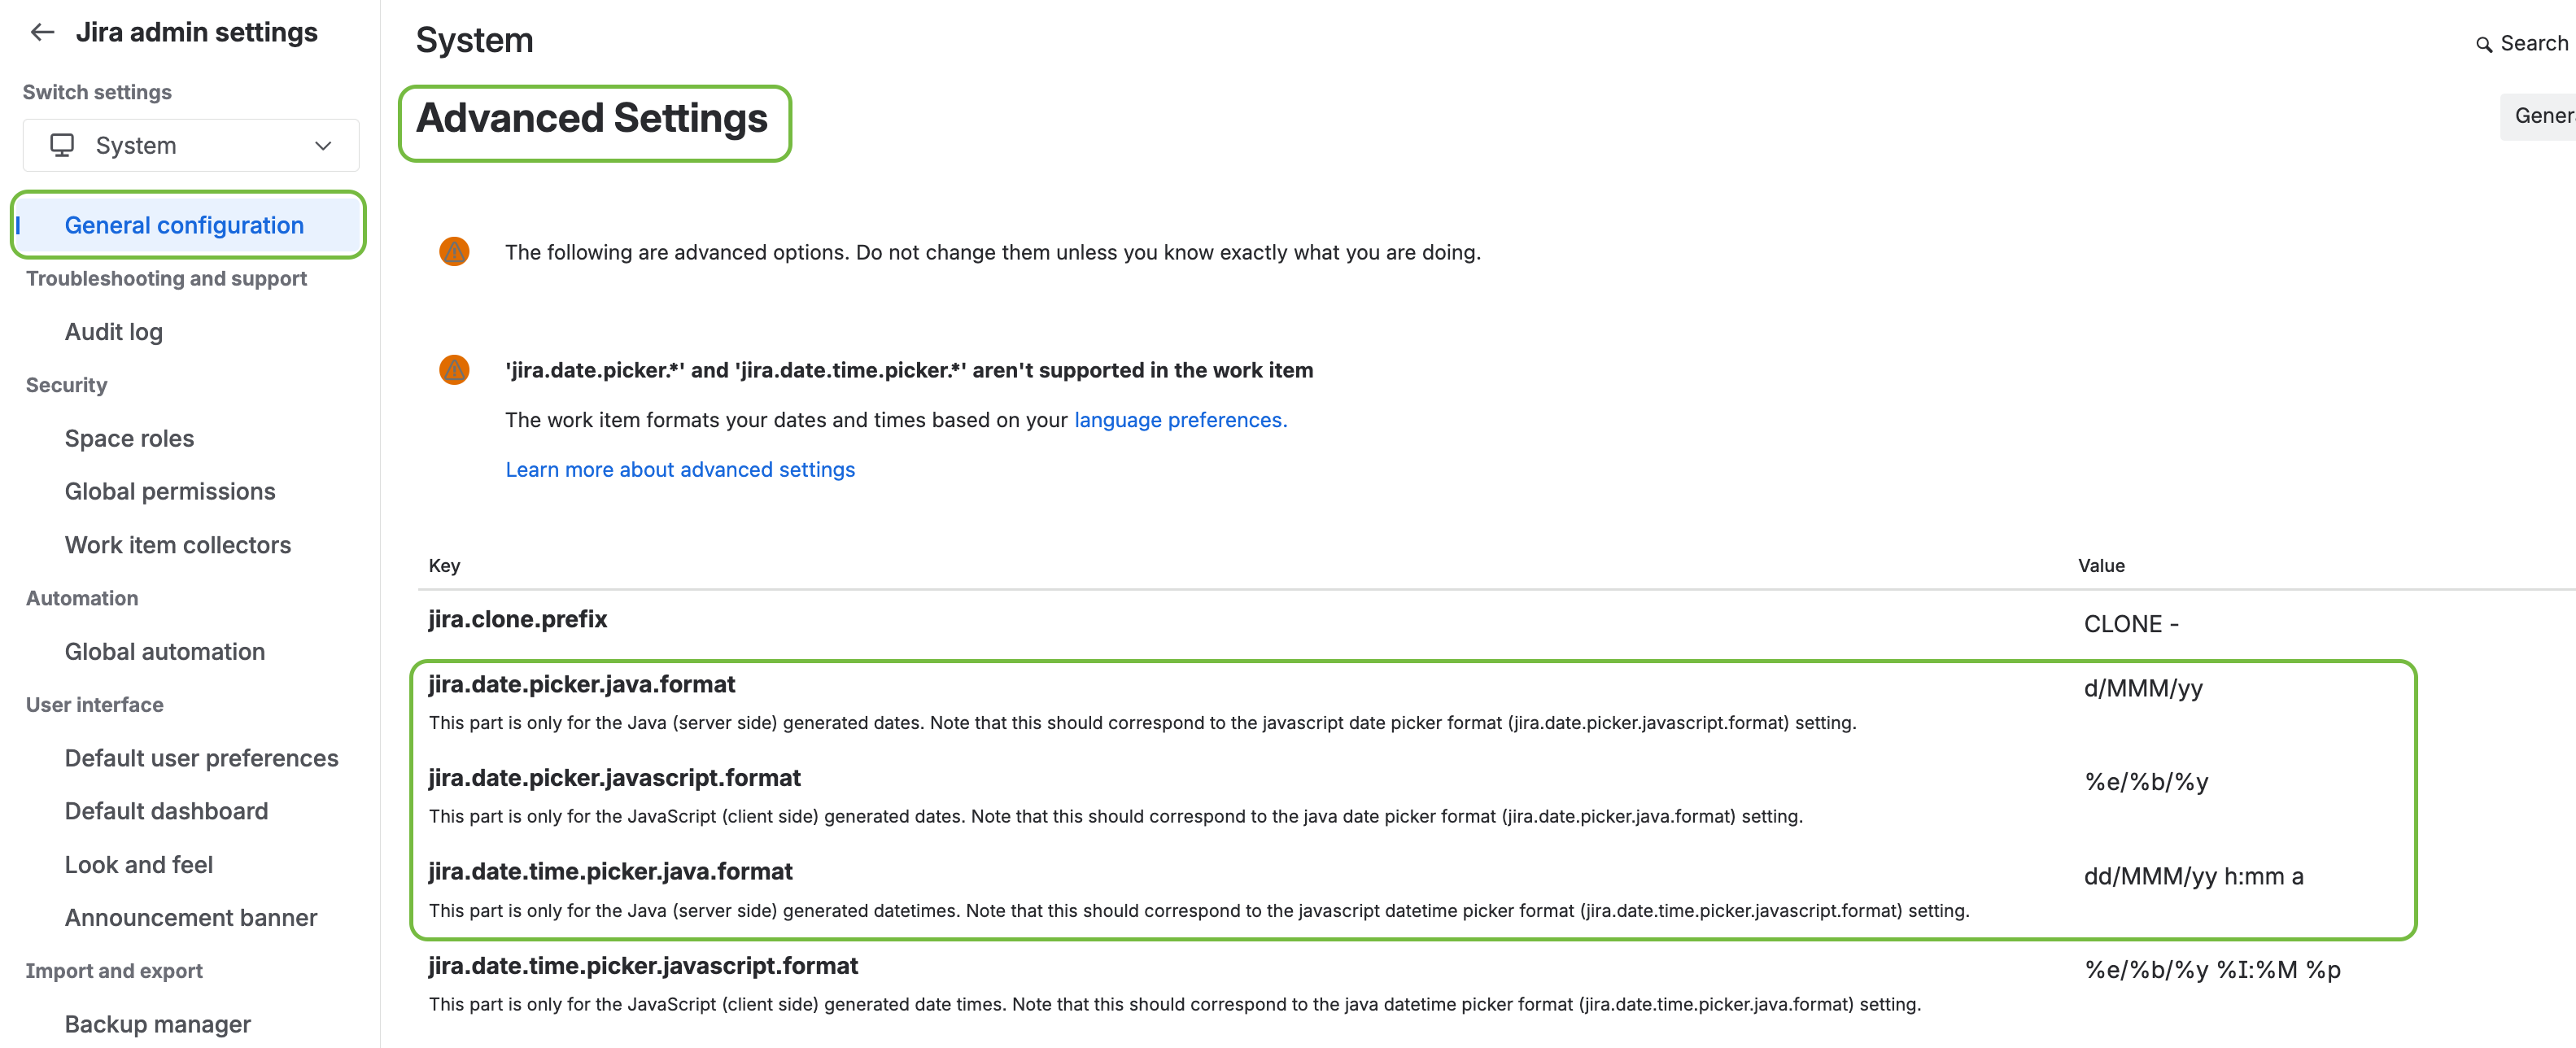Edit the jira.clone.prefix value CLONE -
Image resolution: width=2576 pixels, height=1048 pixels.
2131,623
